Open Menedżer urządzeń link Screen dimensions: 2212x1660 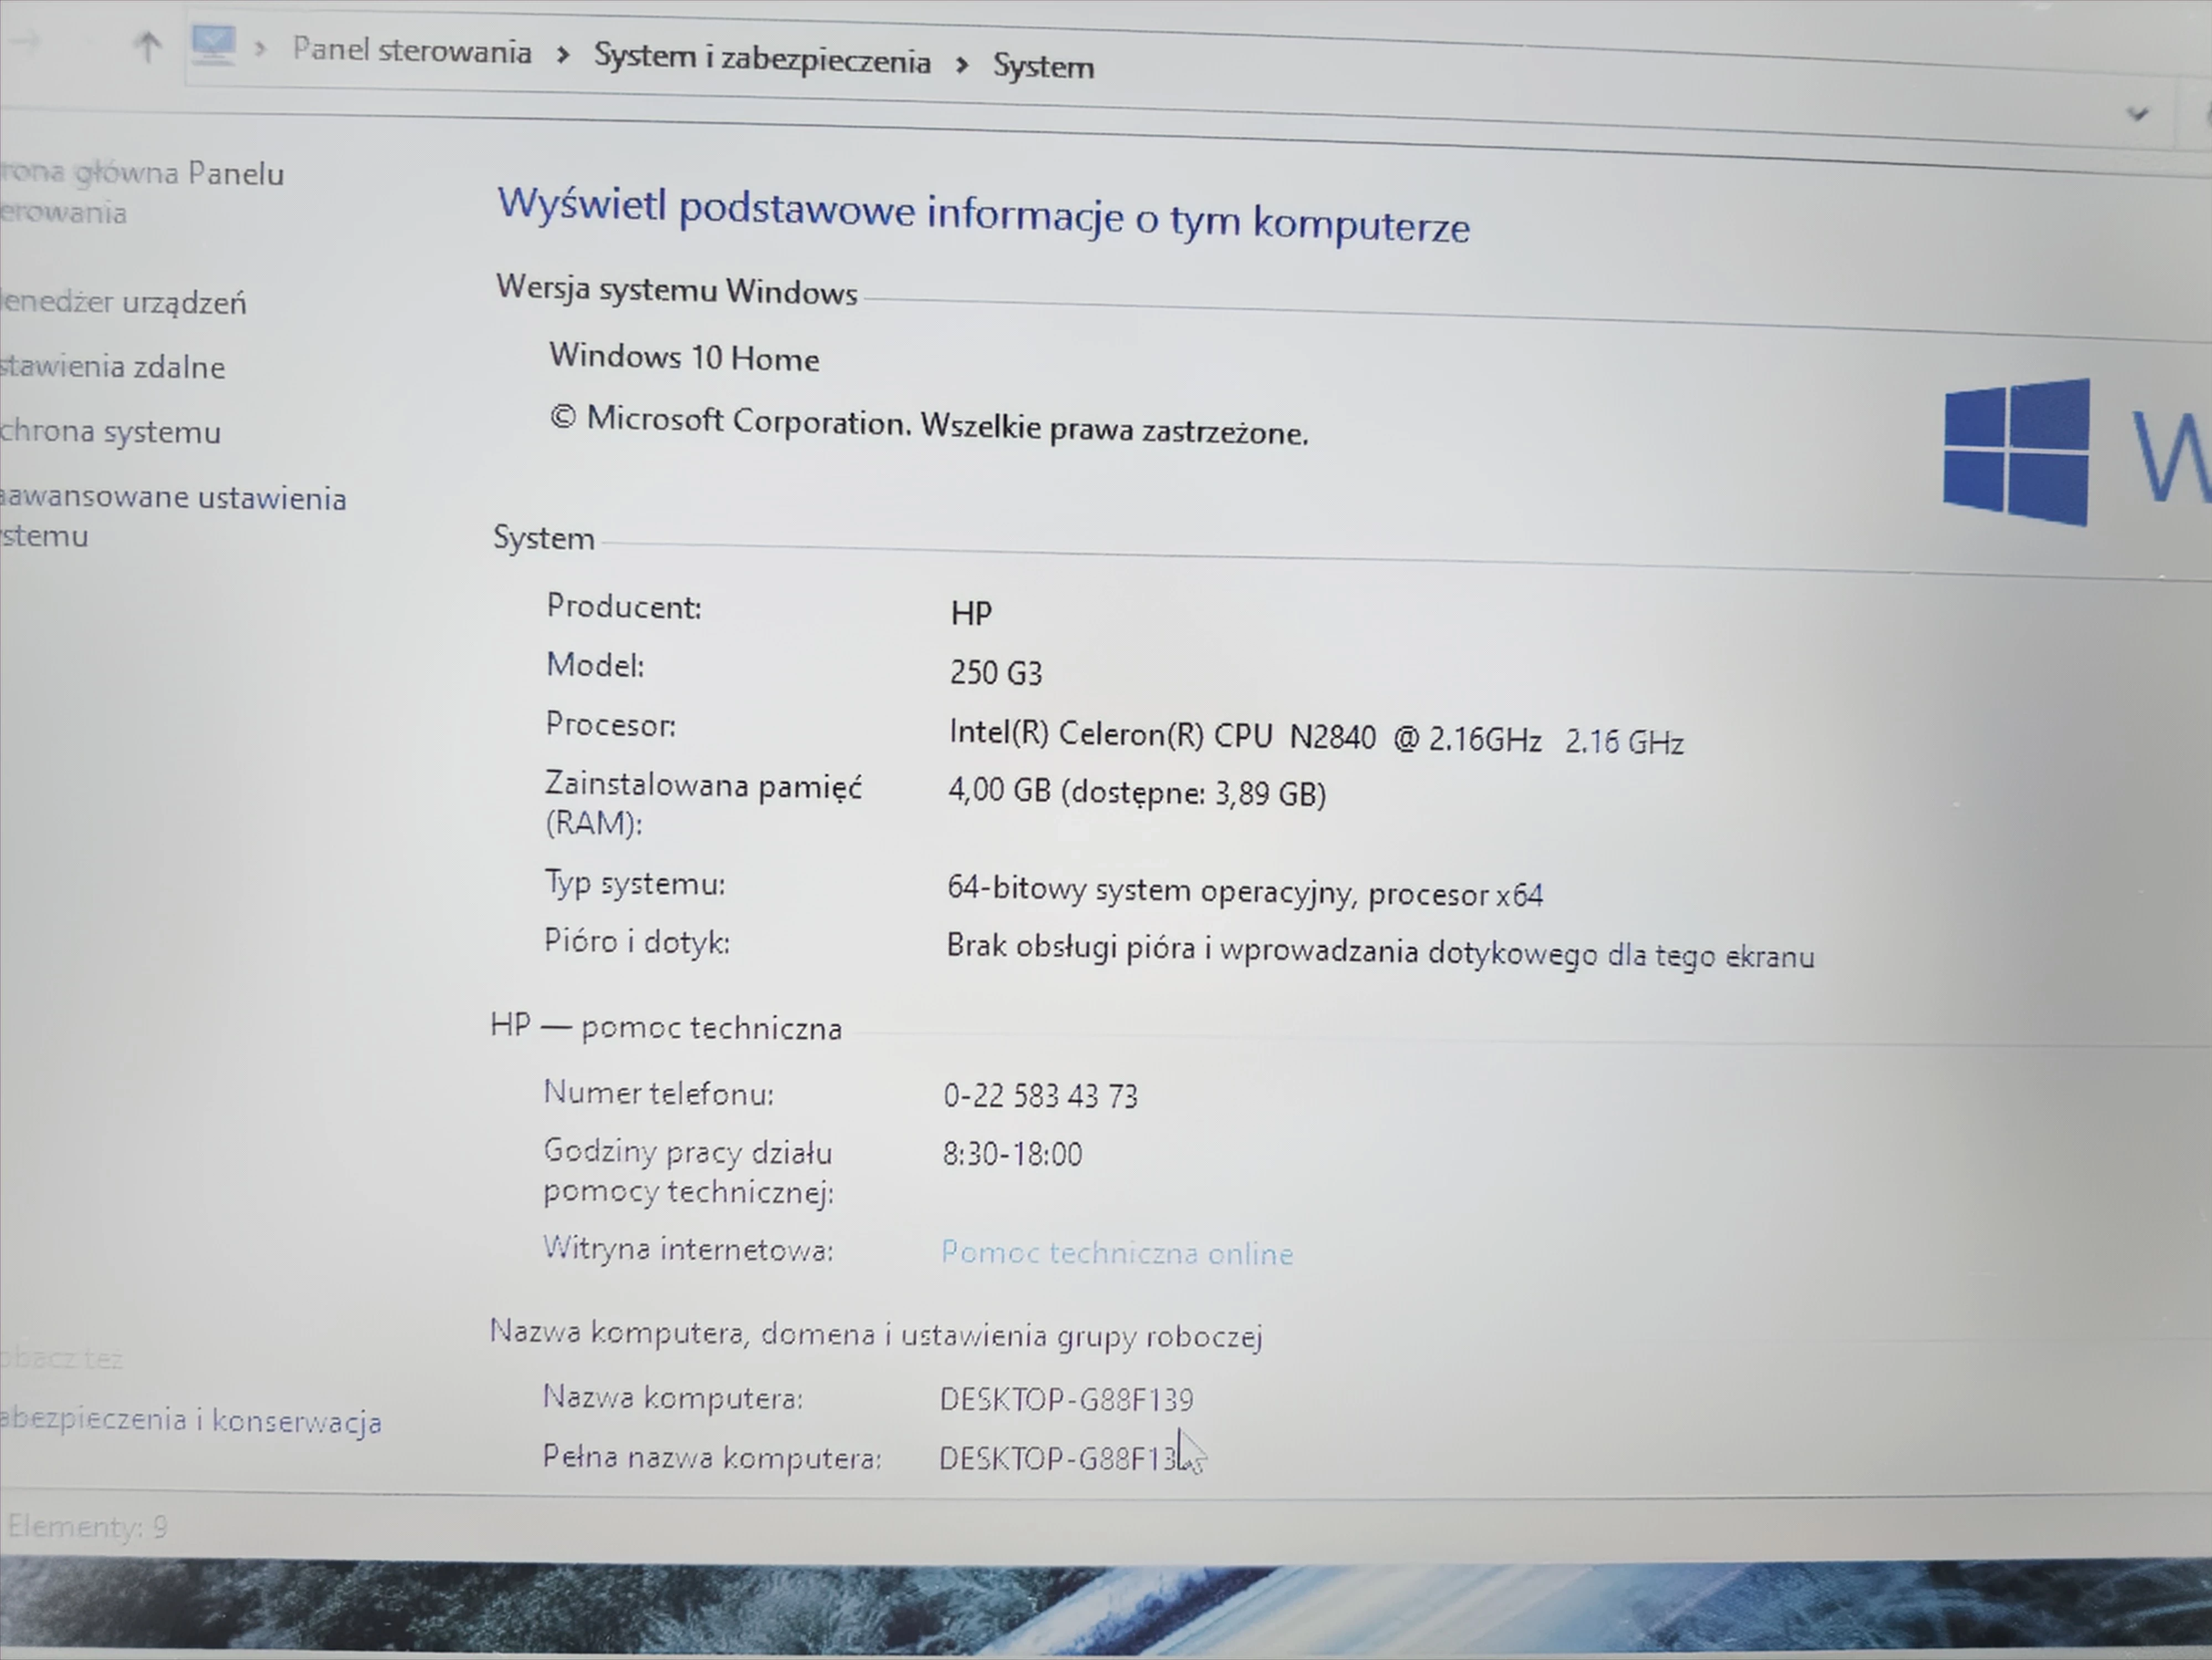click(123, 302)
